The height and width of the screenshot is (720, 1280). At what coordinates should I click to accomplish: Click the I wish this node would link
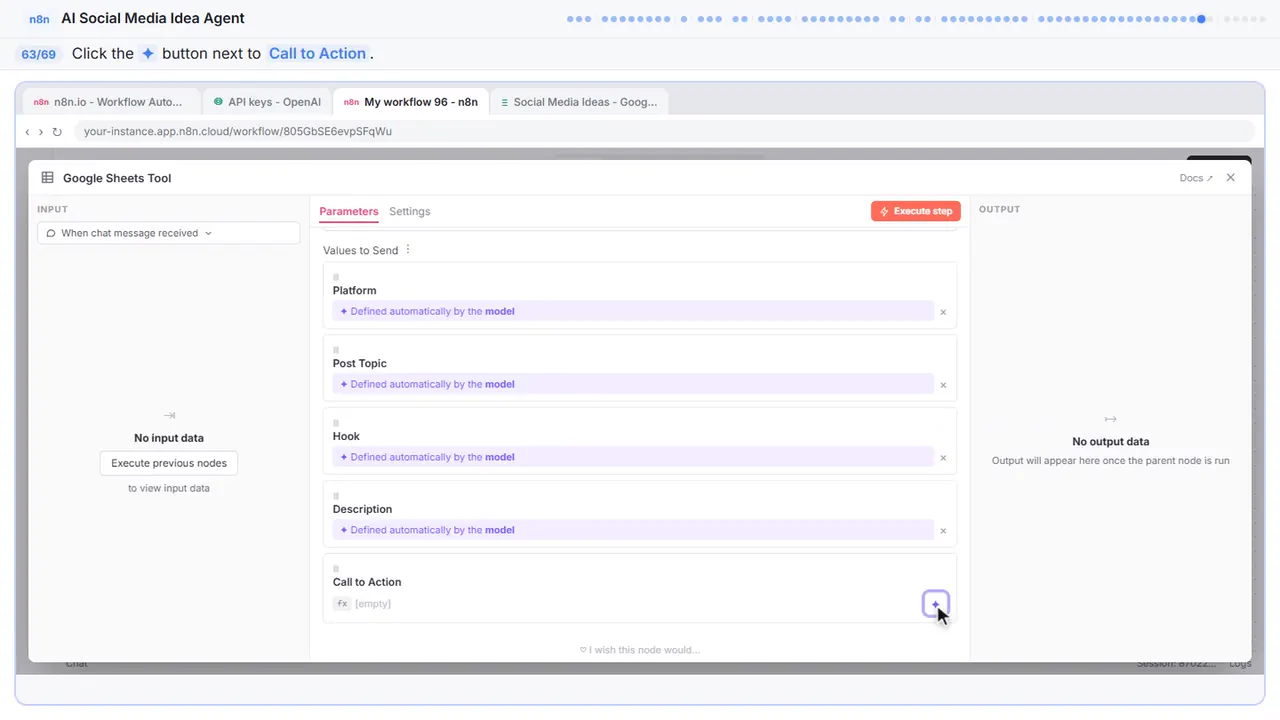pos(640,650)
